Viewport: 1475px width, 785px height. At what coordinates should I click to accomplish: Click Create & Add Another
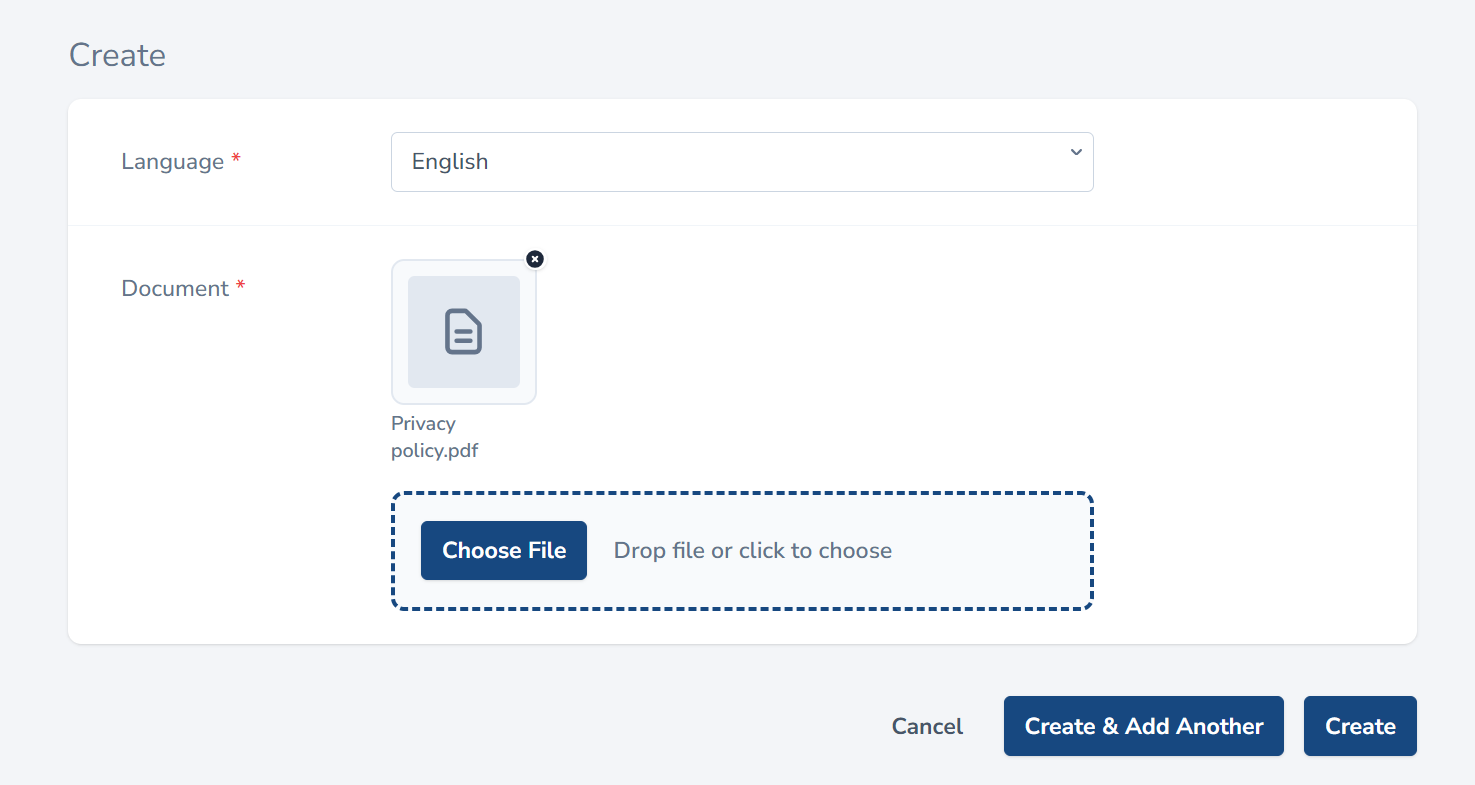point(1143,727)
